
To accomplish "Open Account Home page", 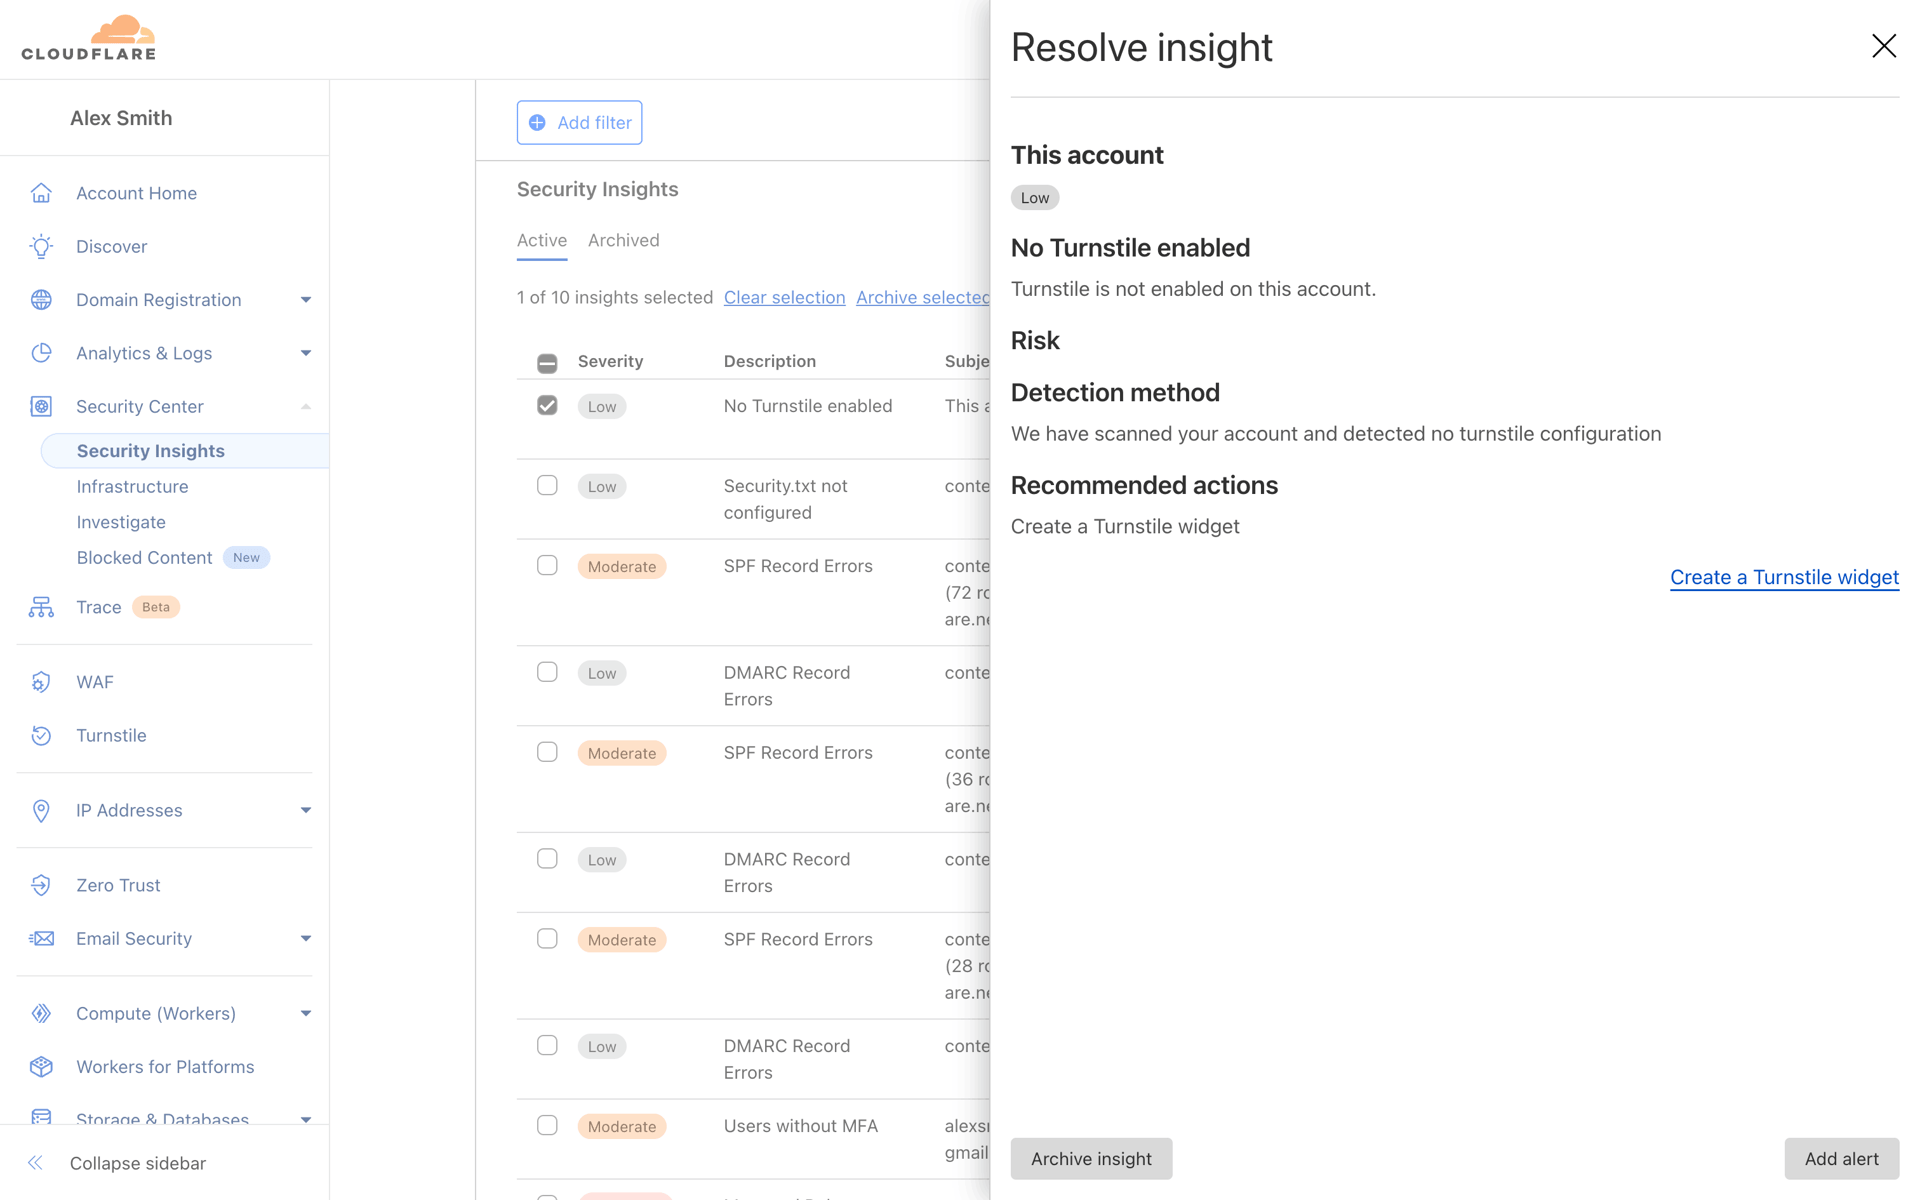I will 136,193.
